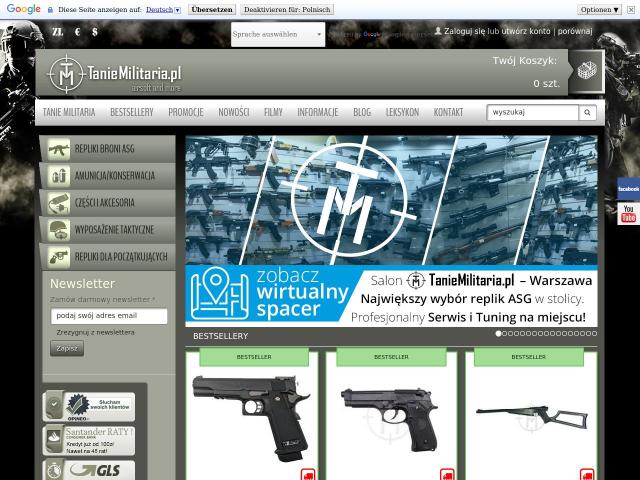Click the utwórz konto link
Viewport: 640px width, 480px height.
coord(524,31)
